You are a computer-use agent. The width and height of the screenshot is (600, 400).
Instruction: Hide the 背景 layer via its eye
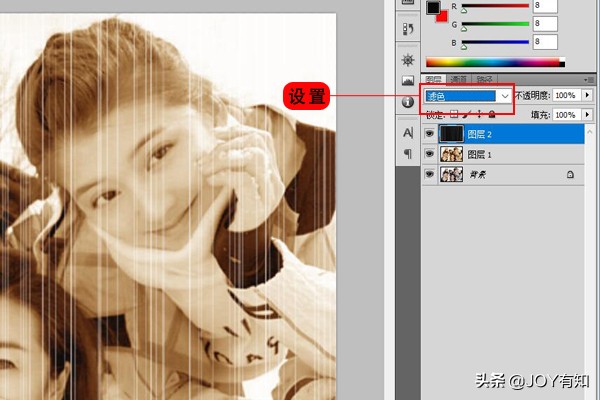click(x=429, y=174)
